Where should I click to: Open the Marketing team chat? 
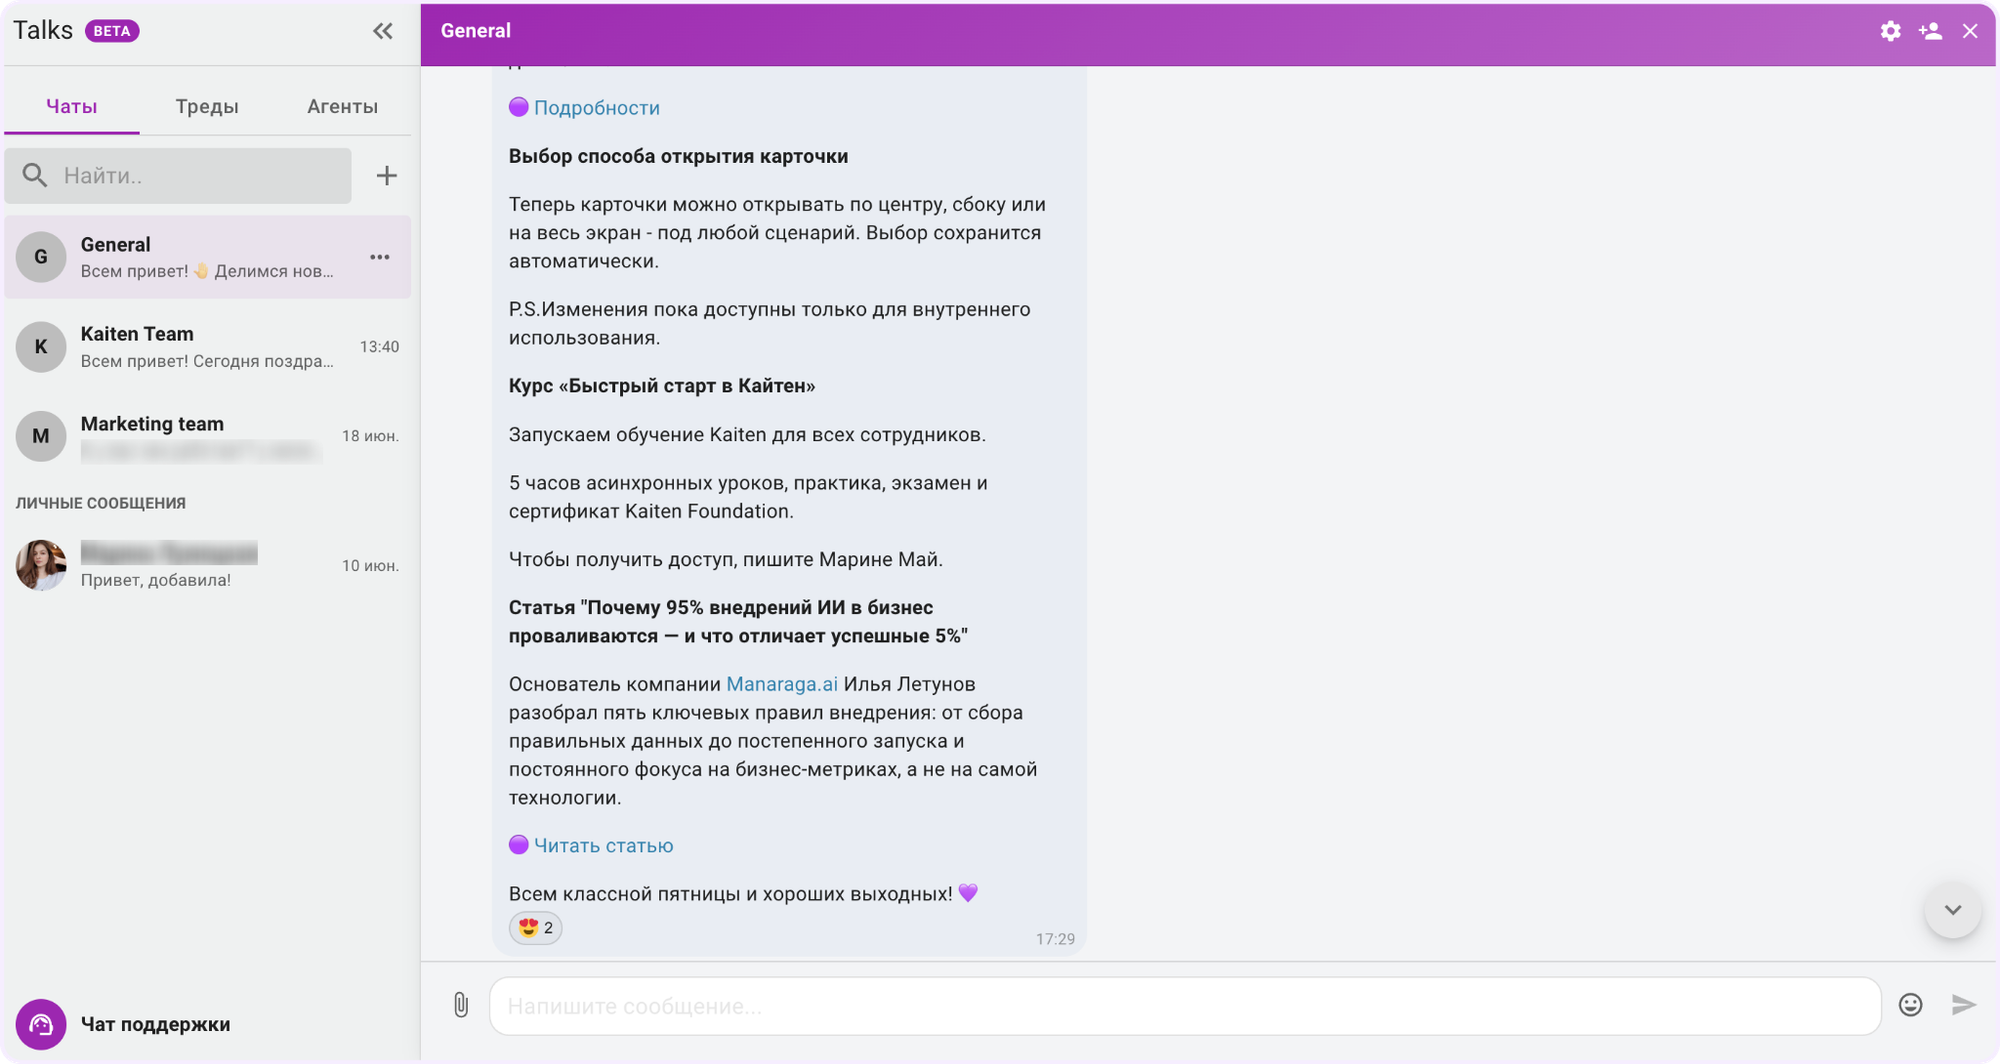207,437
